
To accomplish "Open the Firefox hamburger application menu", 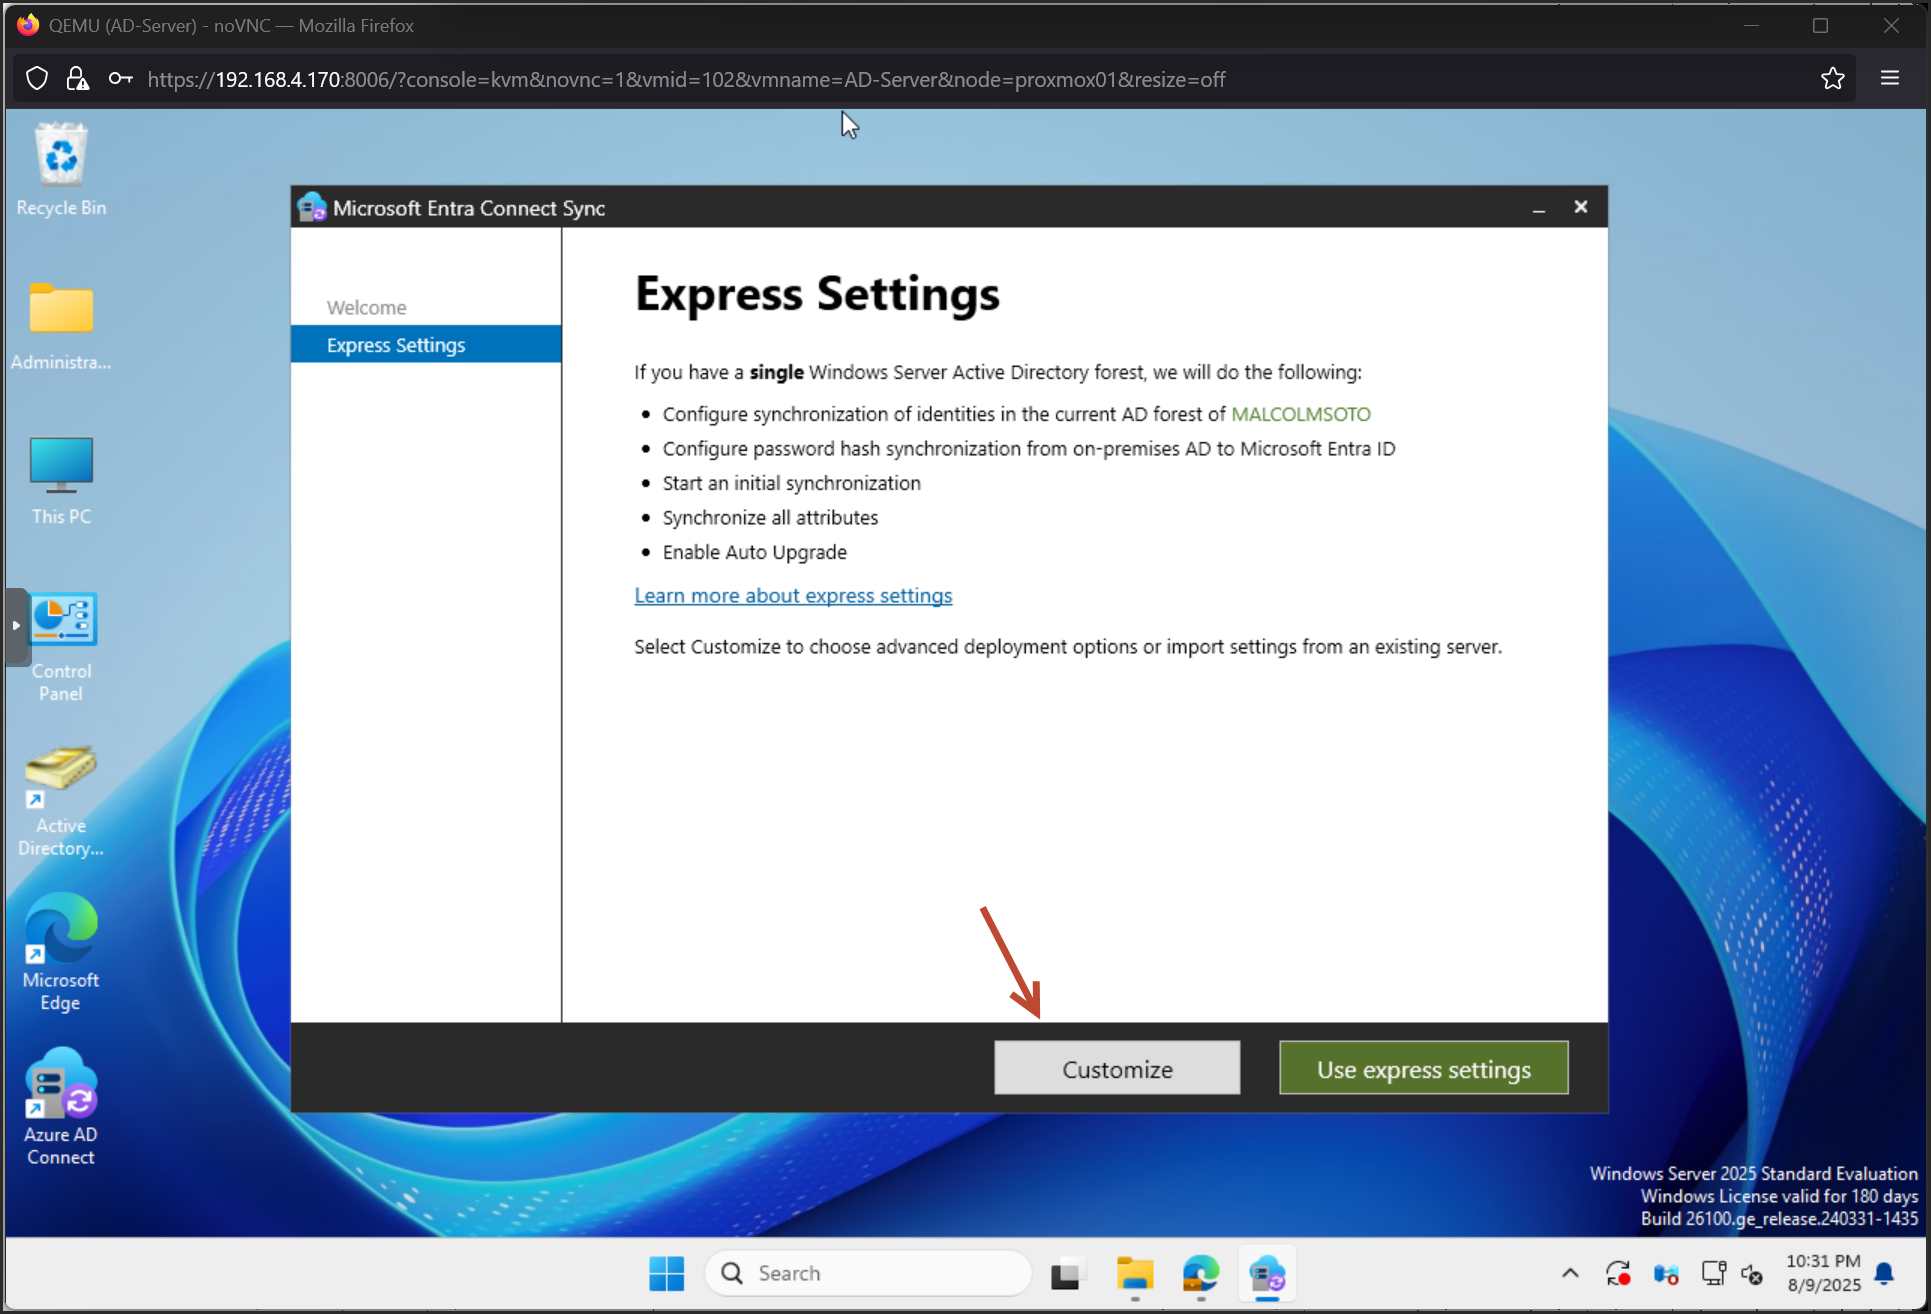I will coord(1889,78).
